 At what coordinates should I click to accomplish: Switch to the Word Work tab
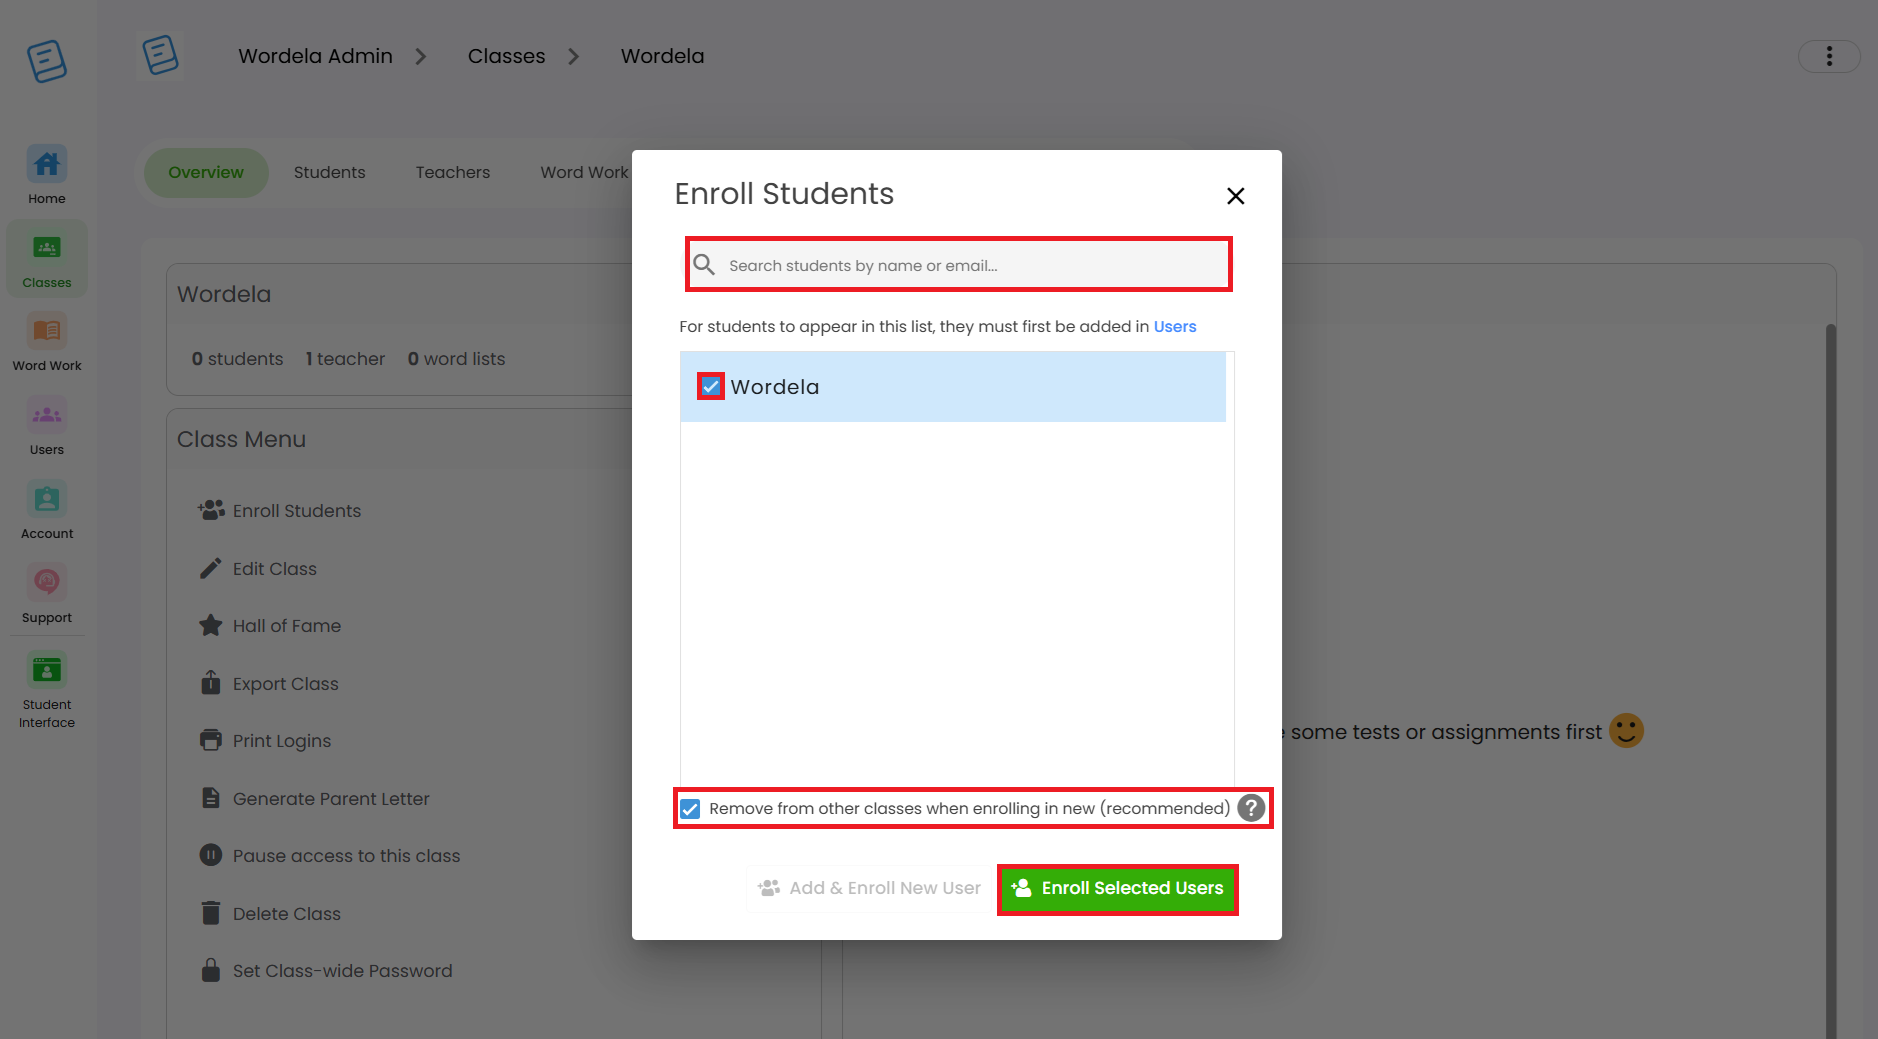584,172
